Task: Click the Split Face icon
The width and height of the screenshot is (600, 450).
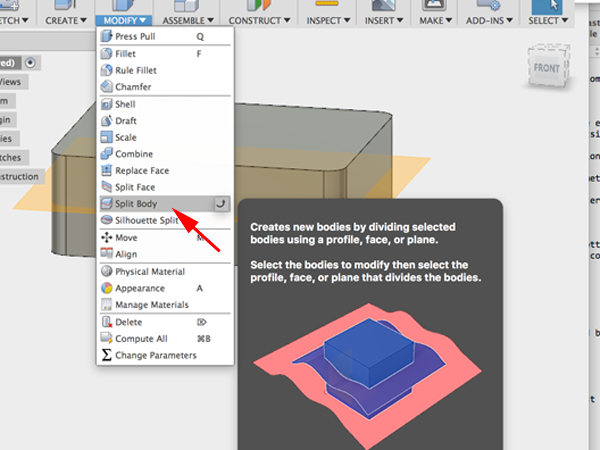Action: [106, 187]
